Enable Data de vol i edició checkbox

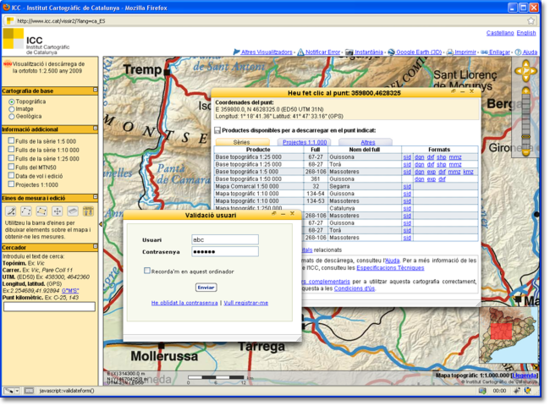pos(11,175)
